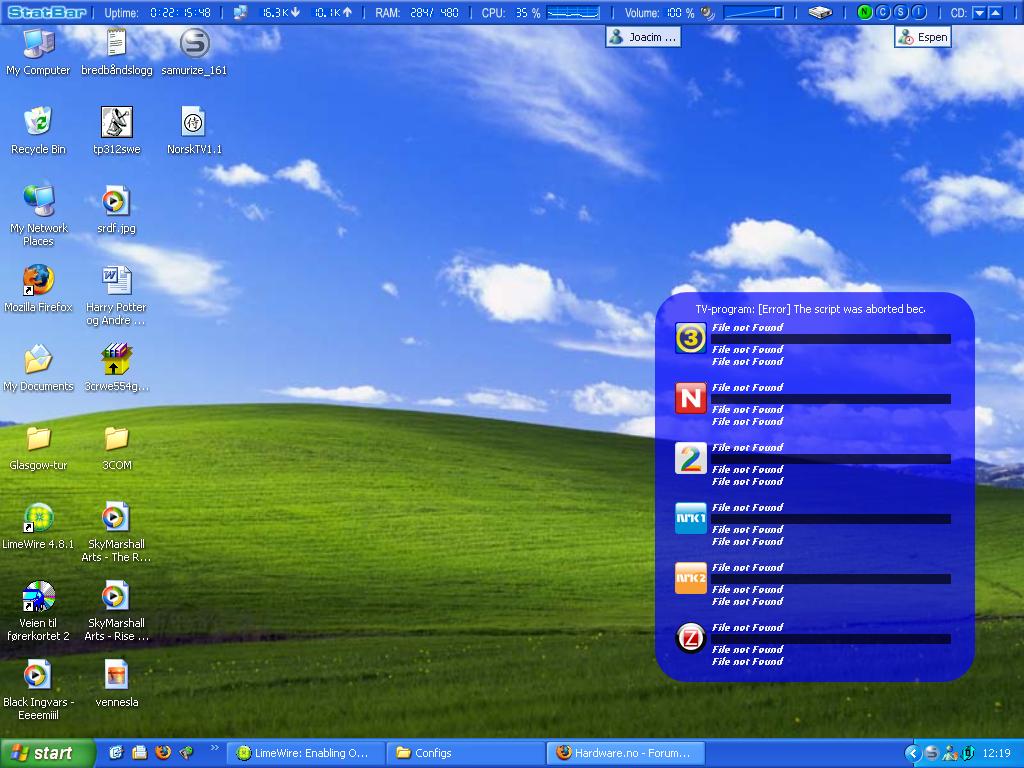The width and height of the screenshot is (1024, 768).
Task: Click the CPU usage graph in StatBar
Action: [x=573, y=12]
